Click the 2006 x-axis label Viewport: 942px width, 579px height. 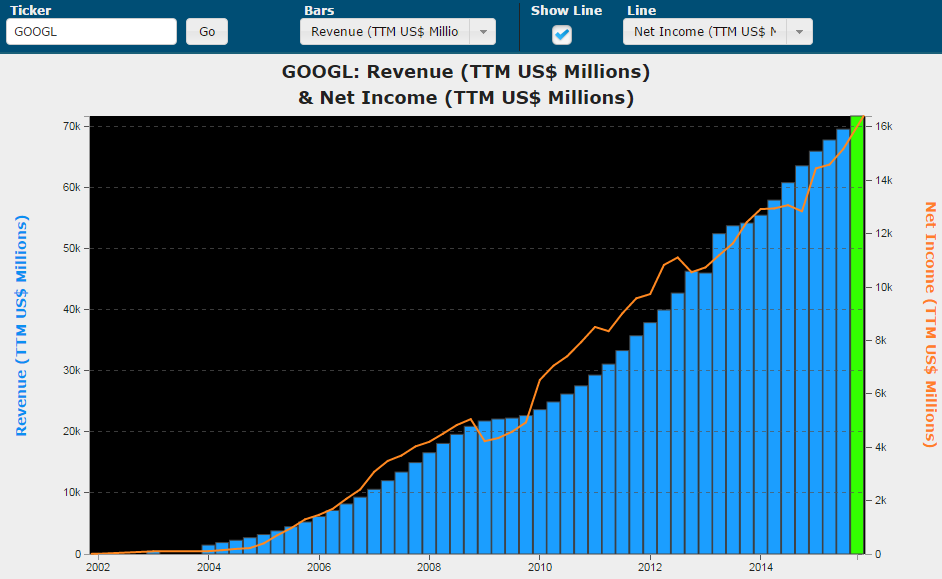318,567
